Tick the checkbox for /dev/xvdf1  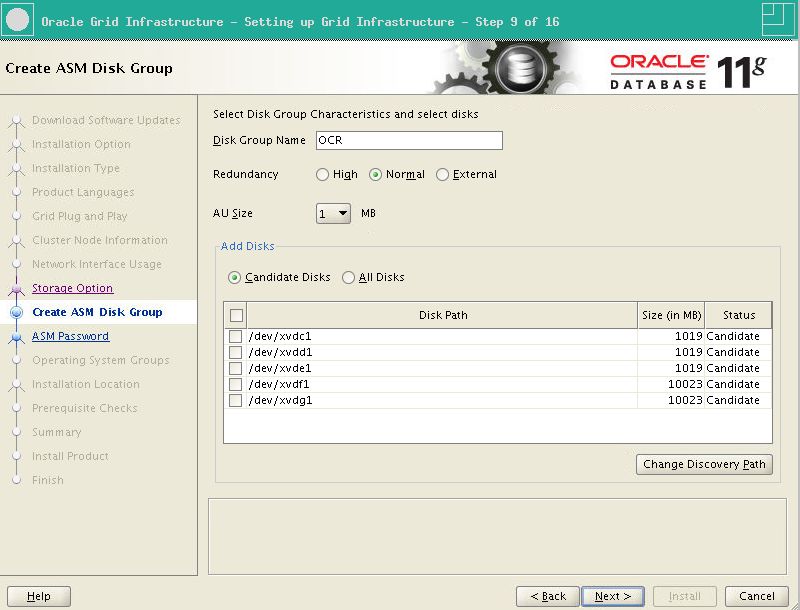pyautogui.click(x=236, y=385)
